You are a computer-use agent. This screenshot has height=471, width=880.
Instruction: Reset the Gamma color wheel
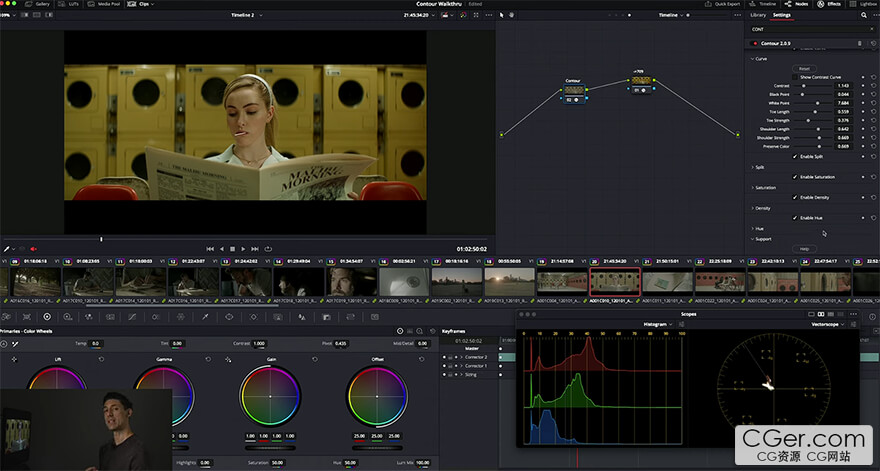208,358
